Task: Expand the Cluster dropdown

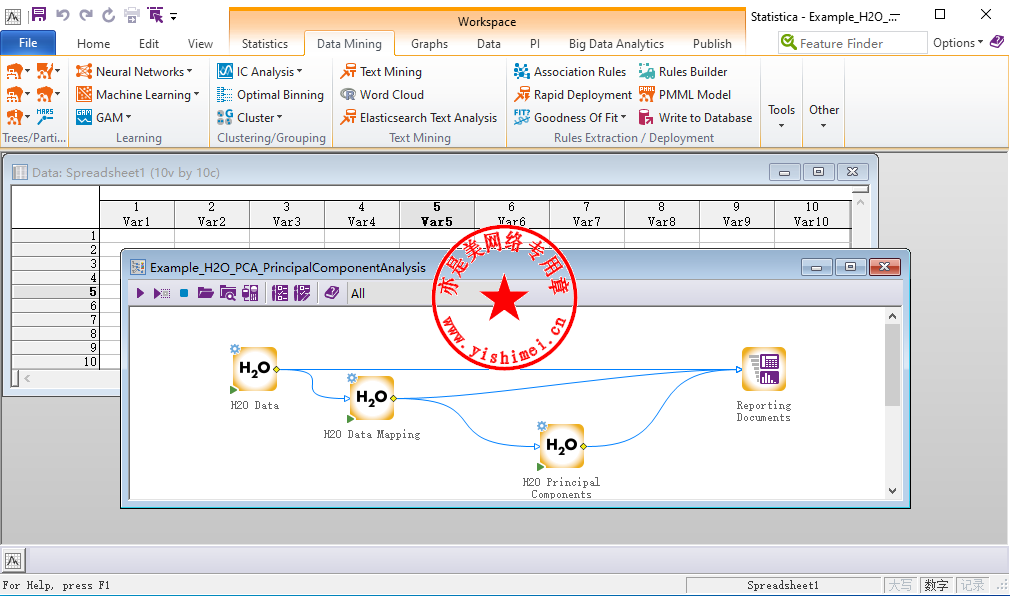Action: click(x=279, y=117)
